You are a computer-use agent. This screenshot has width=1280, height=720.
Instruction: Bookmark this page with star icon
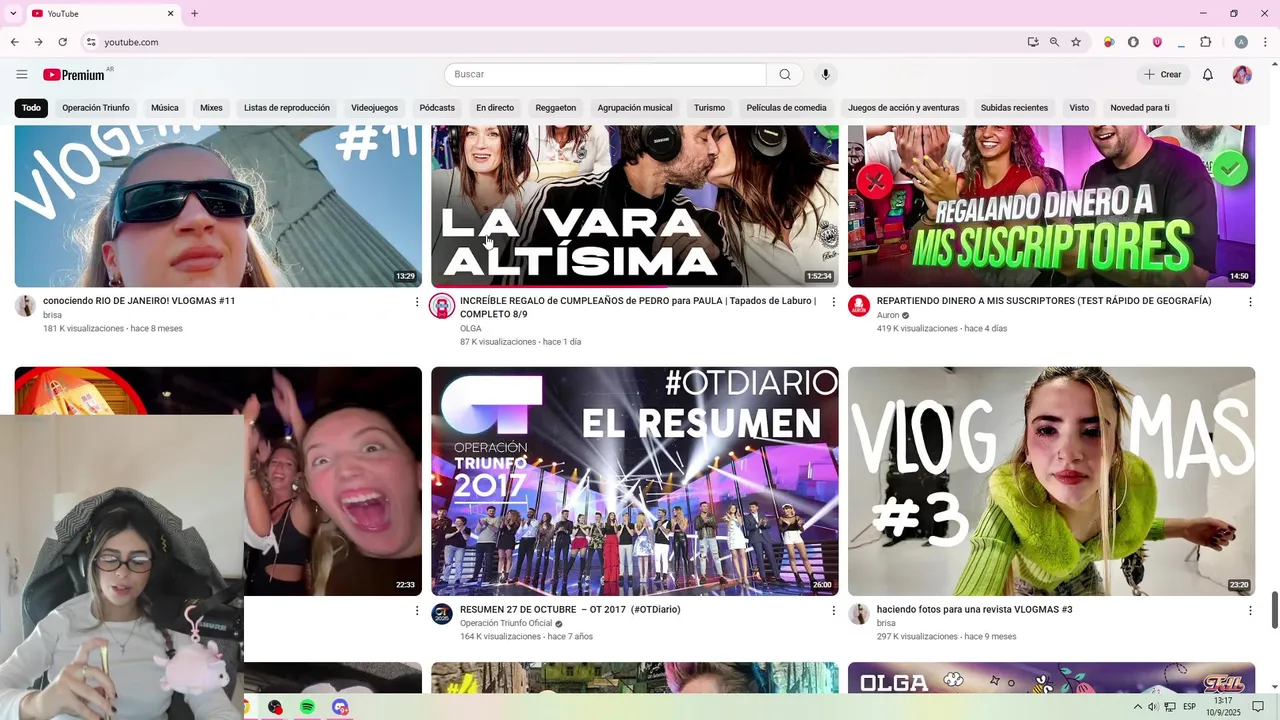(1076, 42)
